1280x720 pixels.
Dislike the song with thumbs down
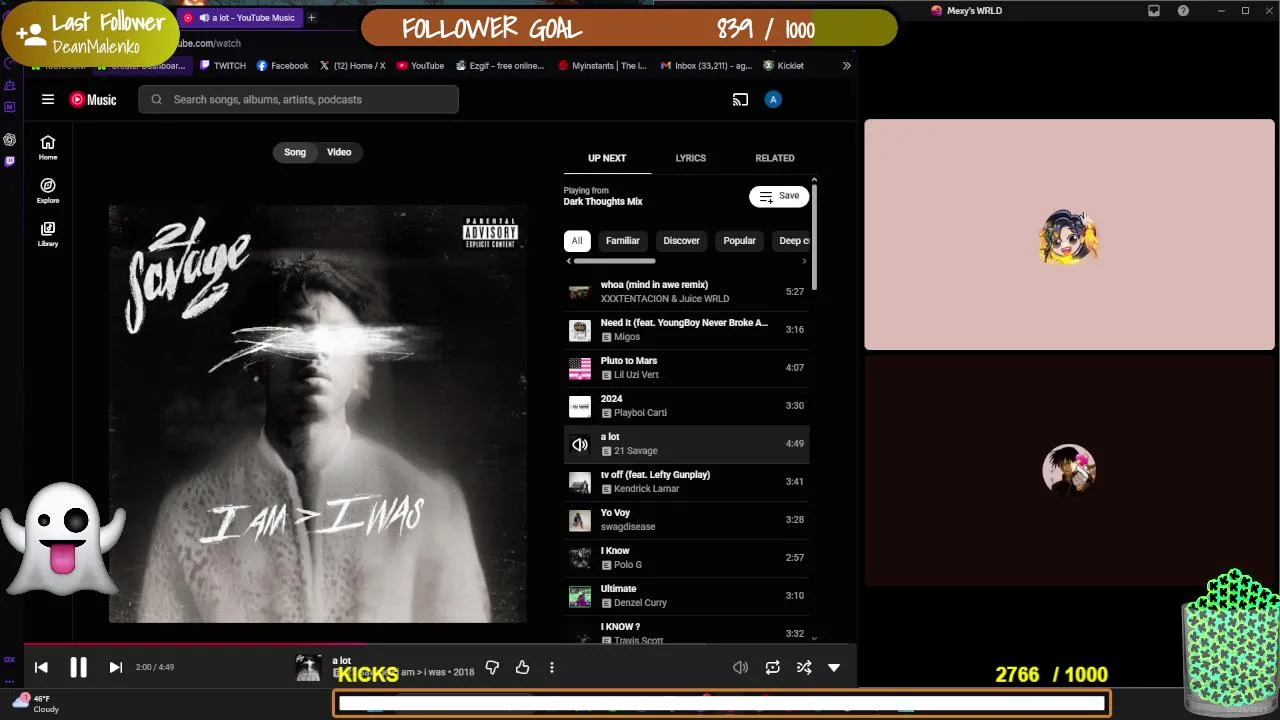click(x=492, y=667)
